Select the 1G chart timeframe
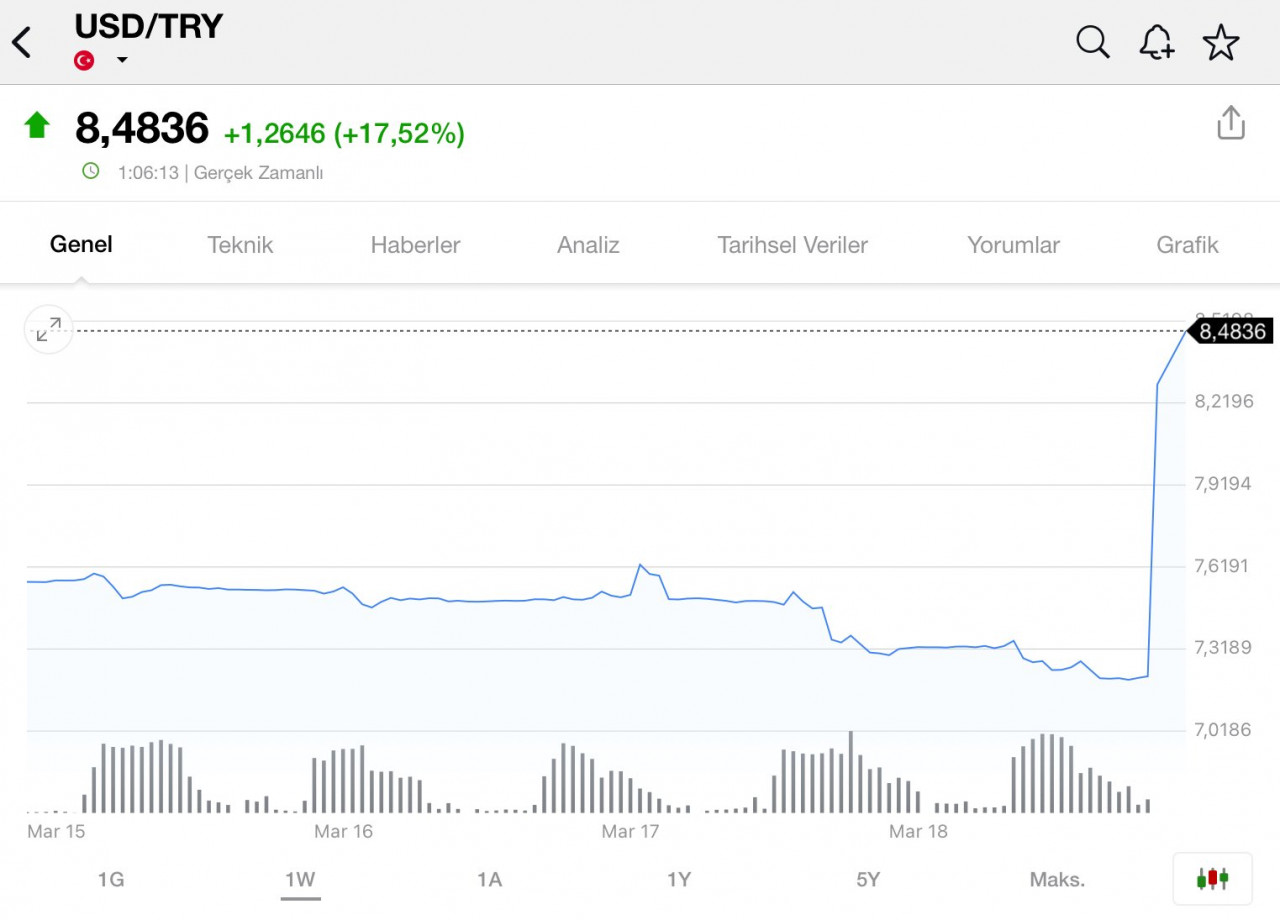Viewport: 1280px width, 920px height. [x=111, y=880]
